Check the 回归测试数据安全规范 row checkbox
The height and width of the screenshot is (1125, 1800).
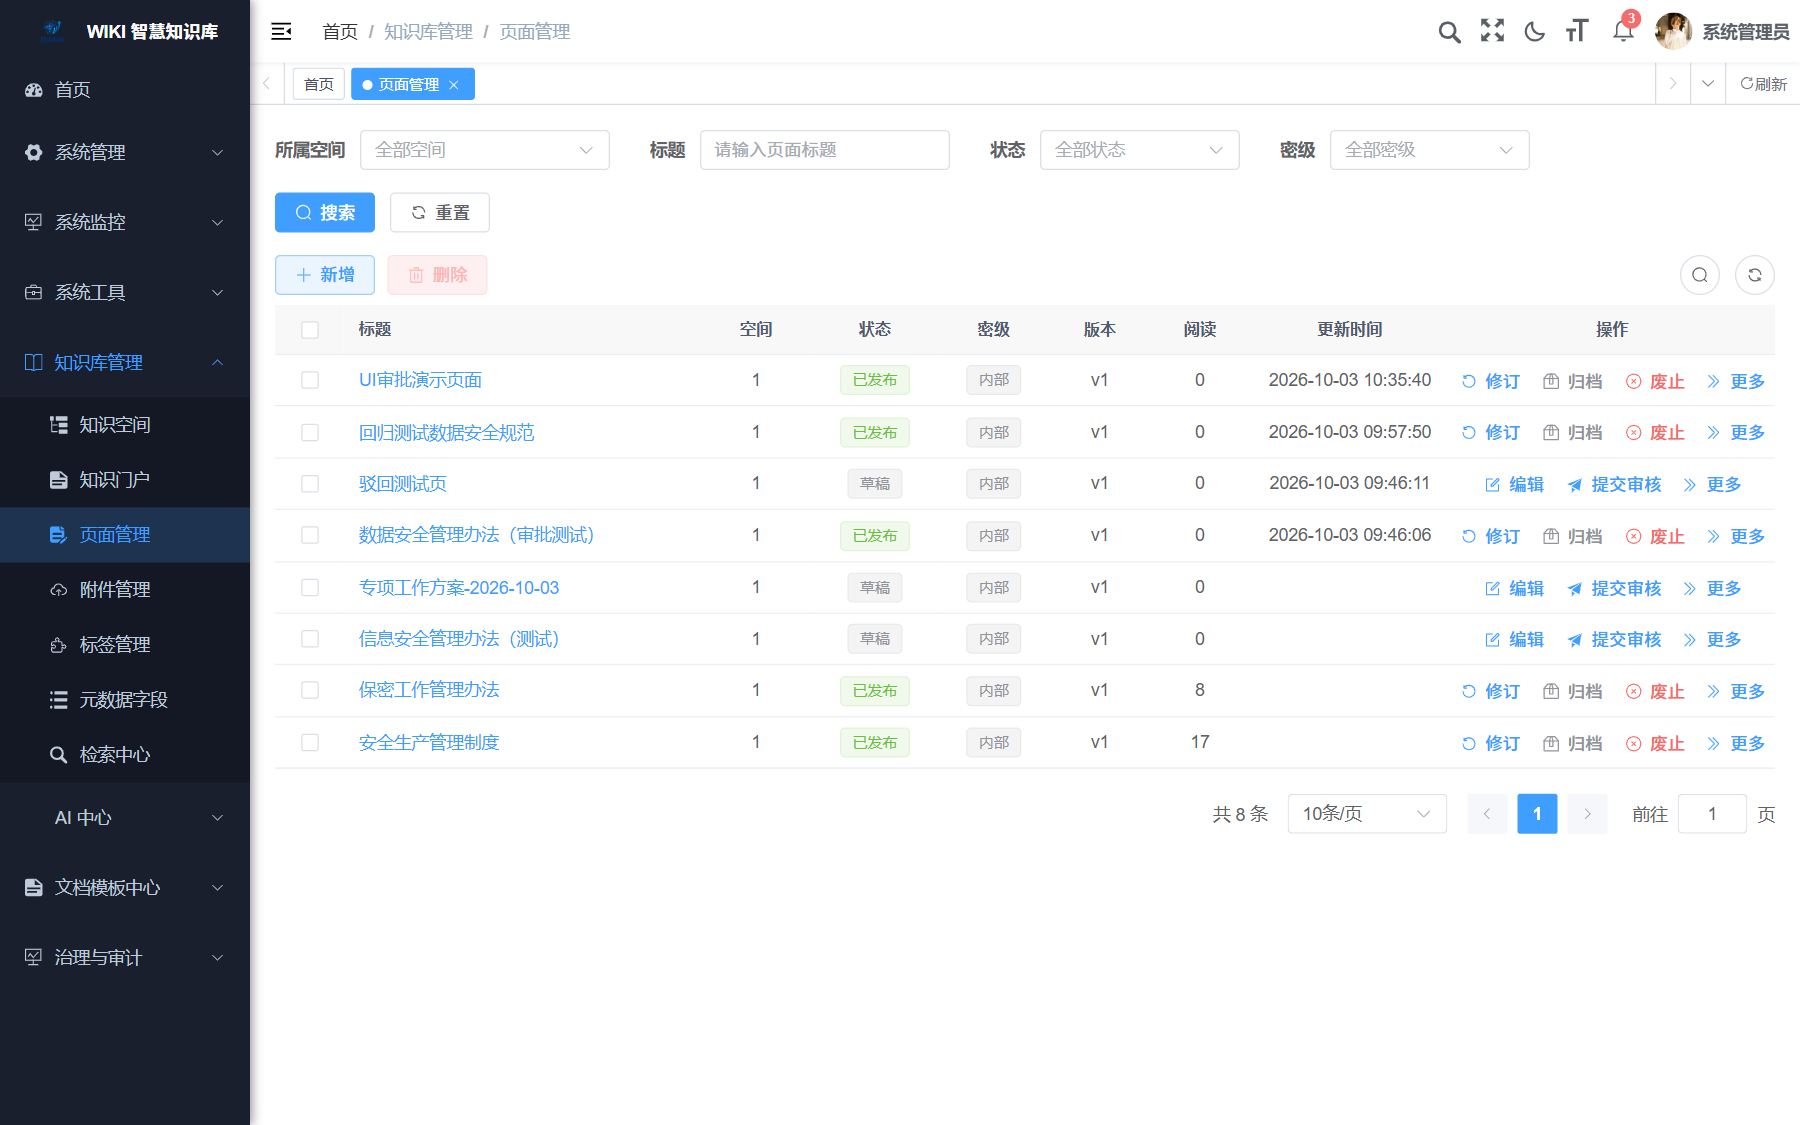coord(310,432)
